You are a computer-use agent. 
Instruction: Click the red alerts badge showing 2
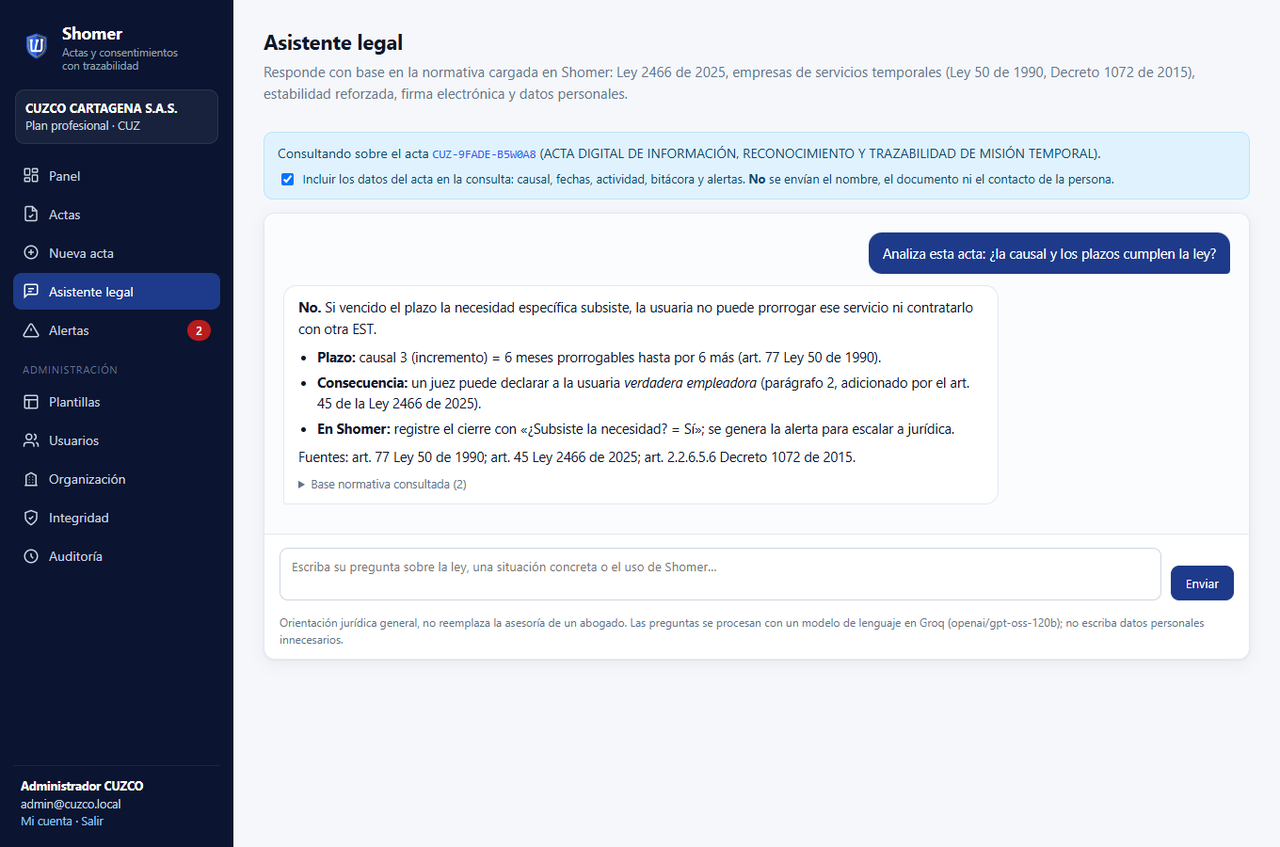(199, 331)
